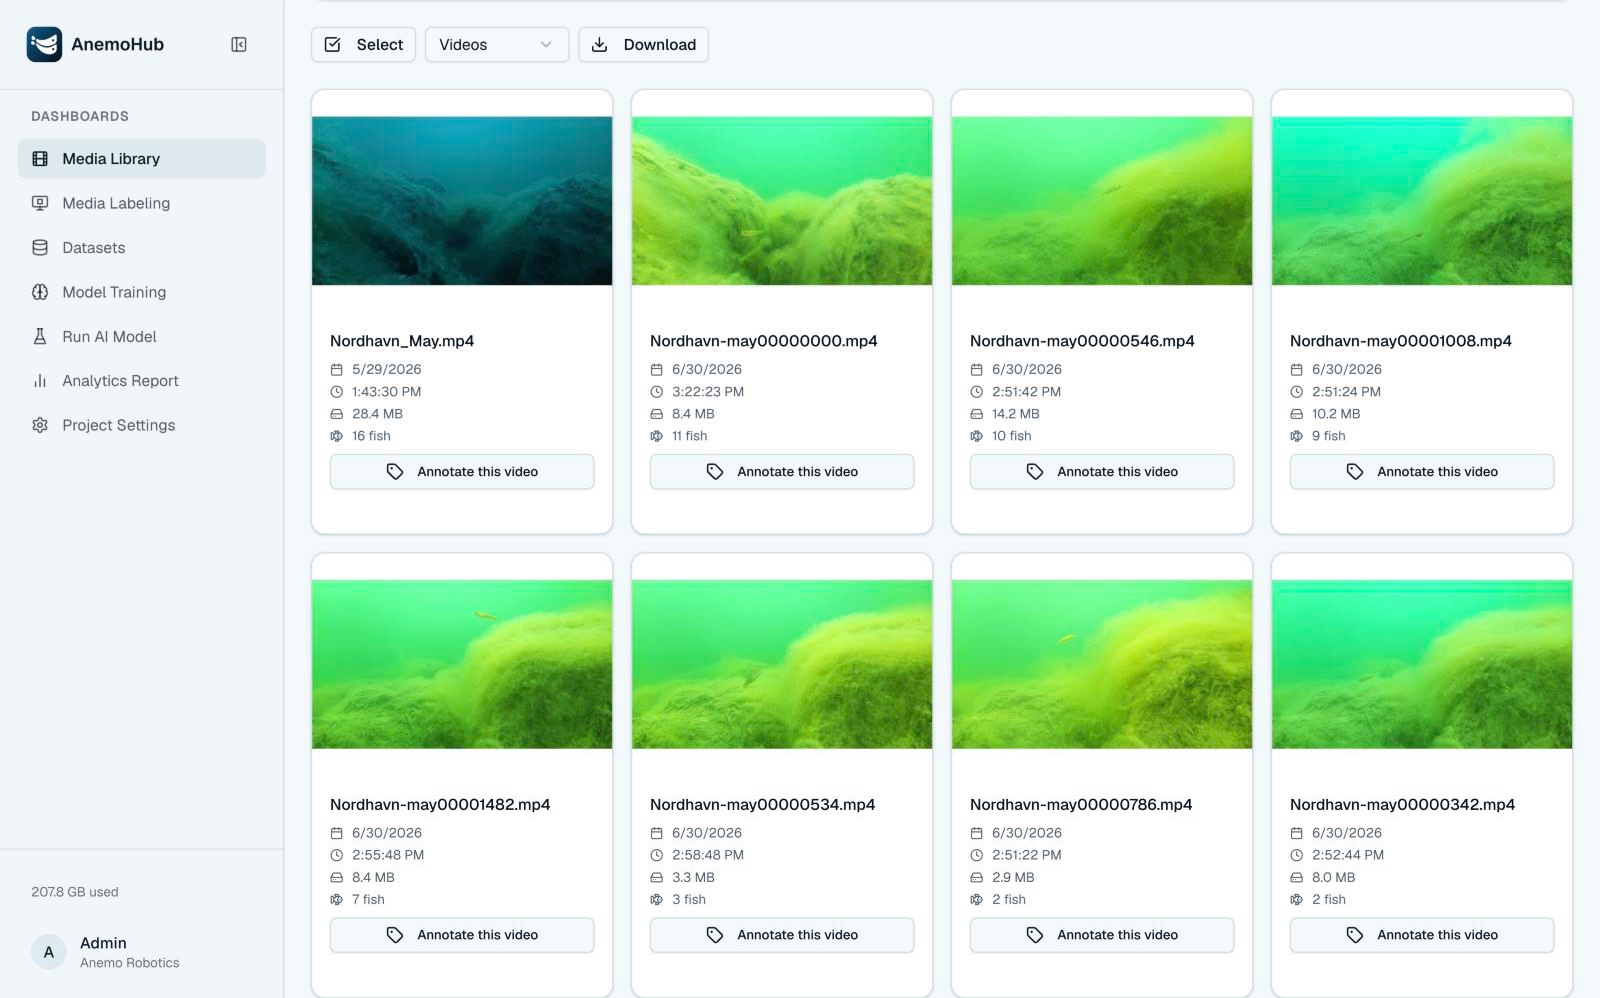Screen dimensions: 1600x998
Task: Click the checkbox icon on Select button
Action: pyautogui.click(x=333, y=44)
